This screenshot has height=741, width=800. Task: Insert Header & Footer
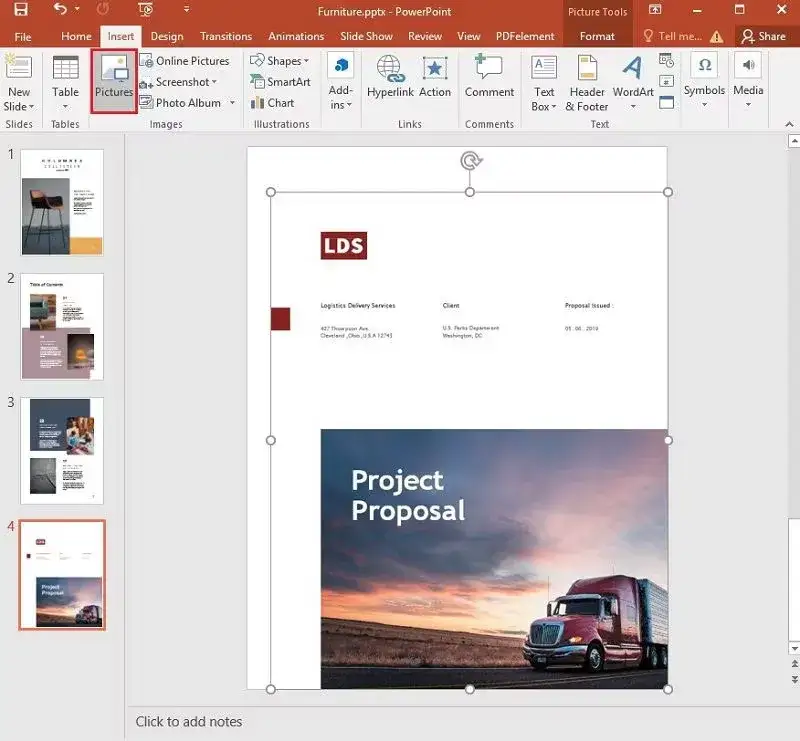coord(587,83)
